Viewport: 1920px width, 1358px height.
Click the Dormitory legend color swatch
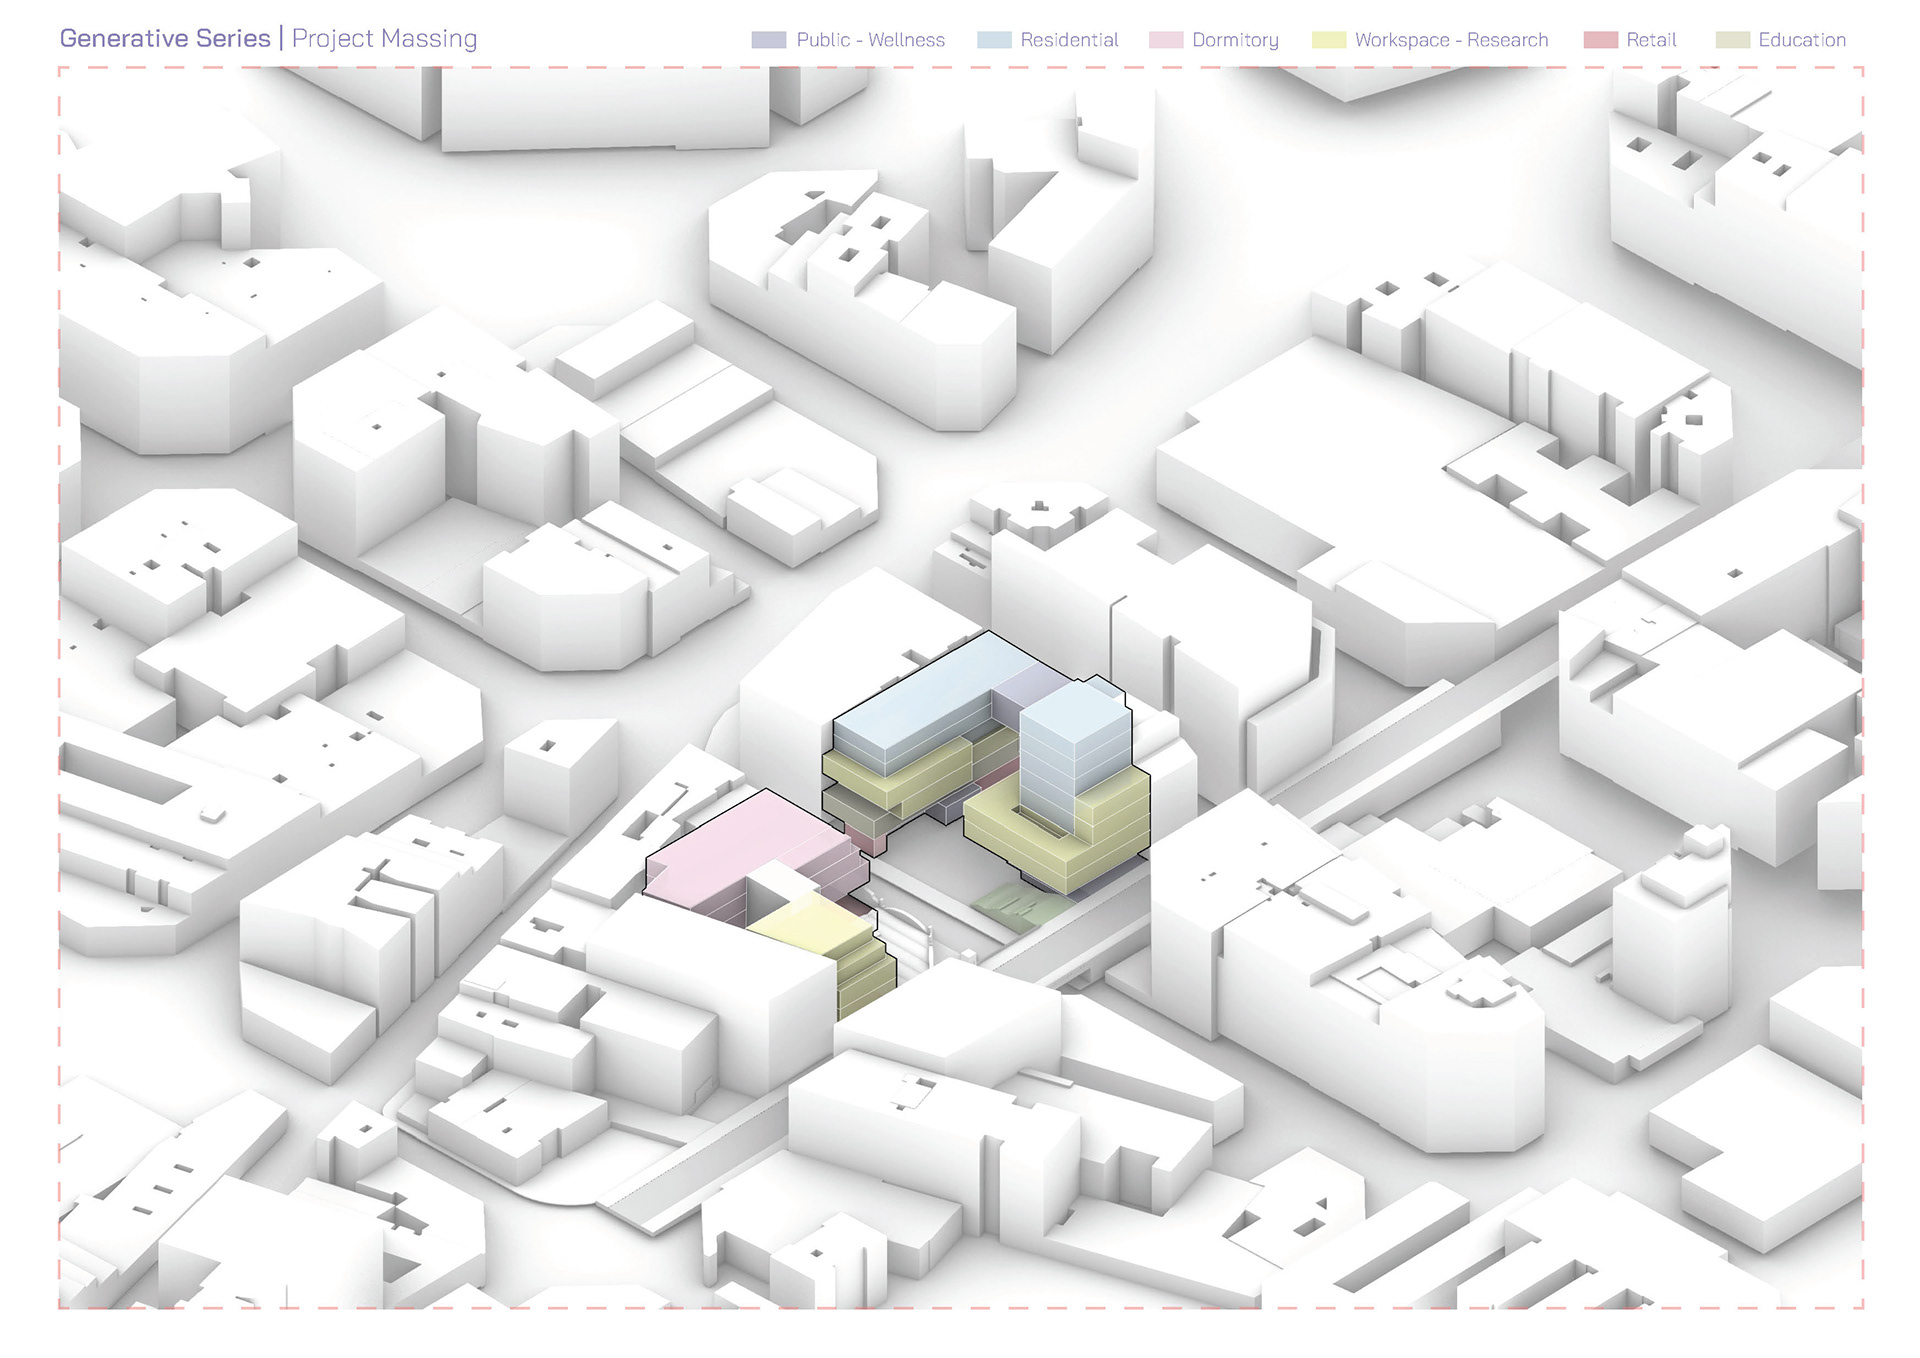[x=1166, y=40]
